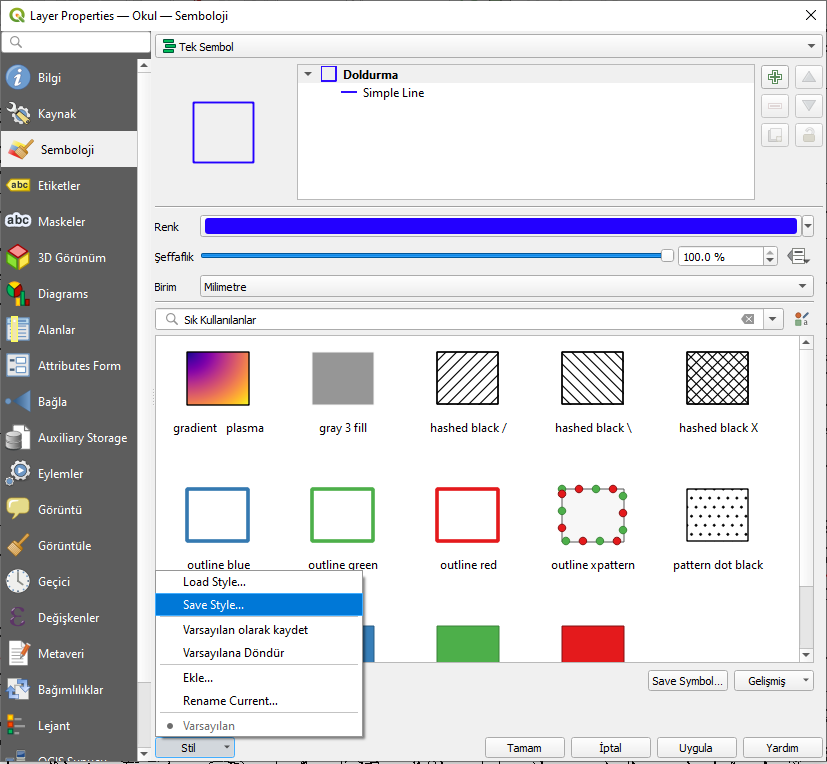Open the Renk color dropdown arrow

(807, 226)
